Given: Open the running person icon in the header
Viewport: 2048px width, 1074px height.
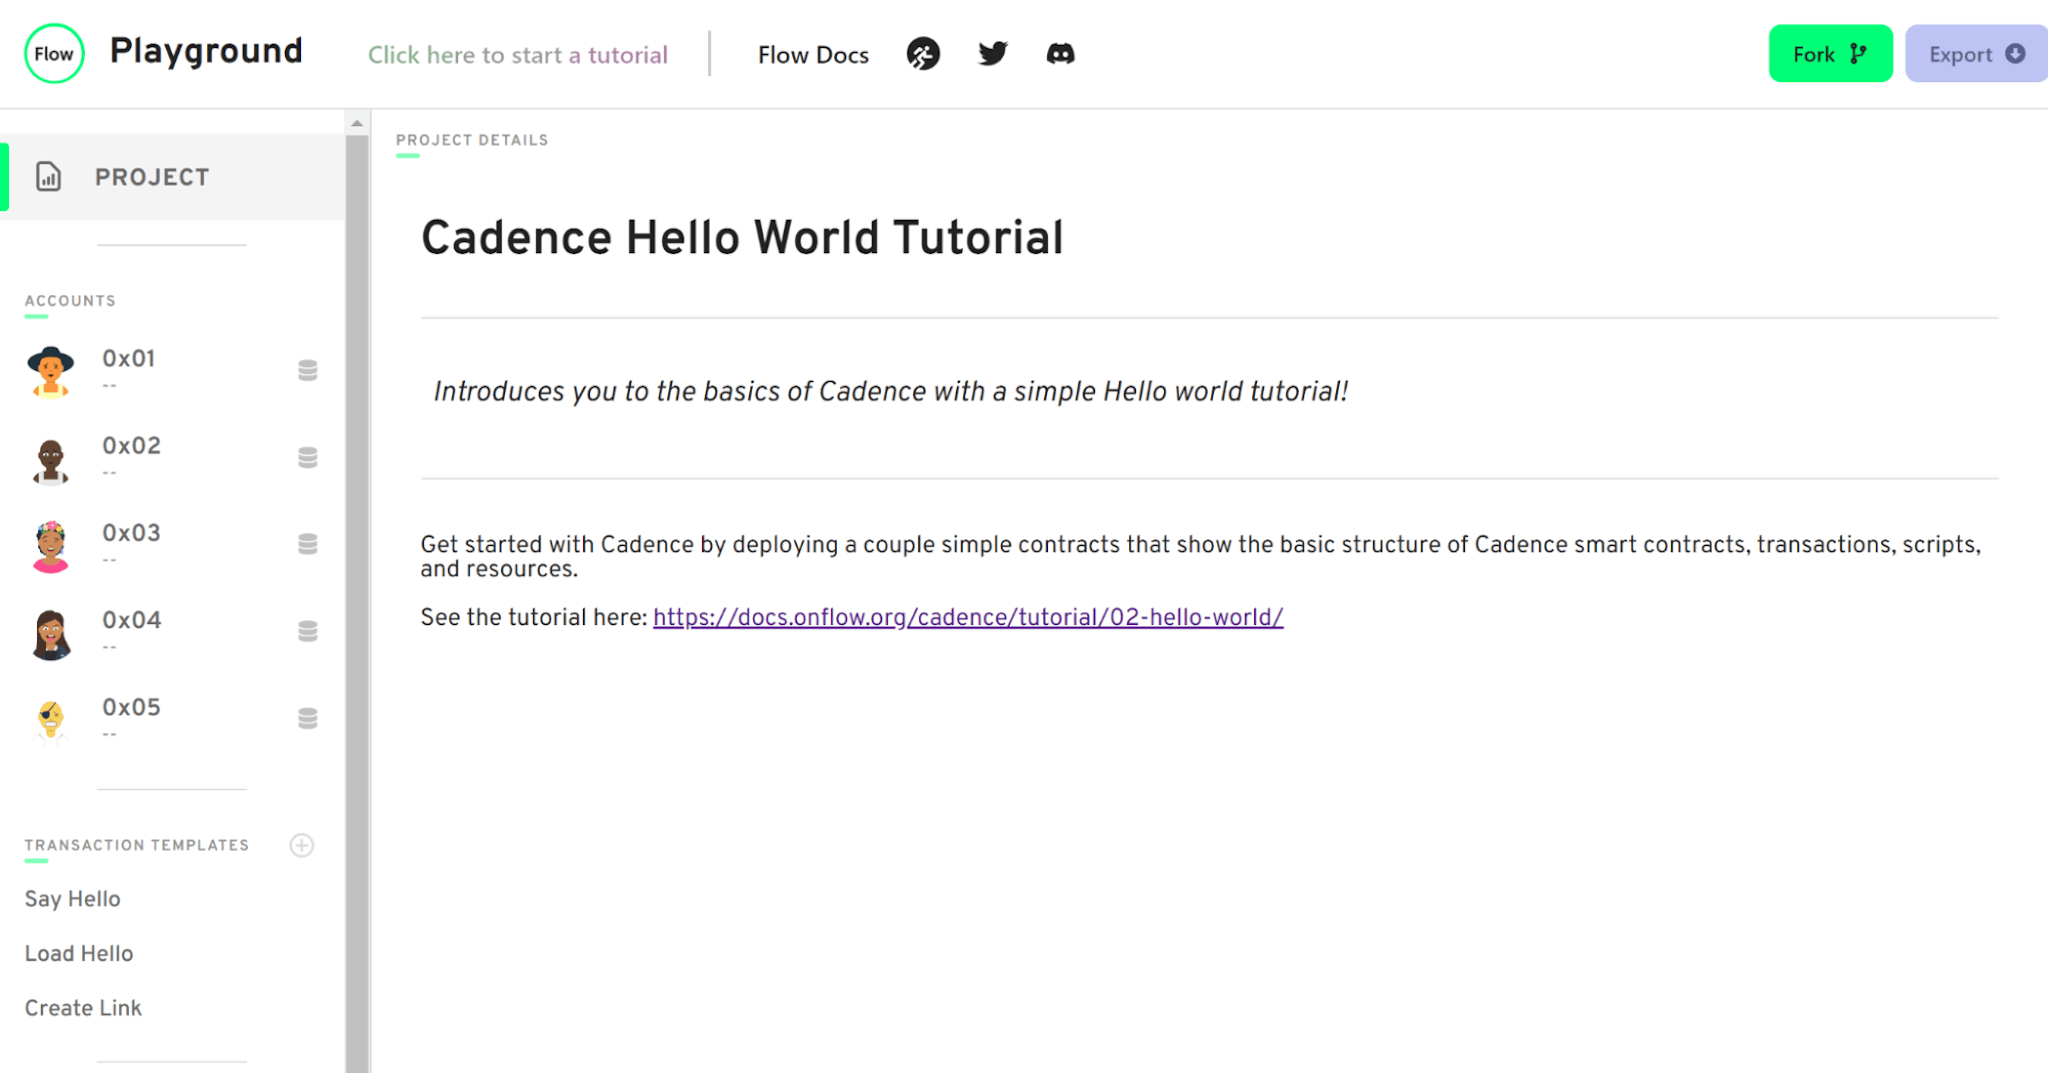Looking at the screenshot, I should coord(924,54).
